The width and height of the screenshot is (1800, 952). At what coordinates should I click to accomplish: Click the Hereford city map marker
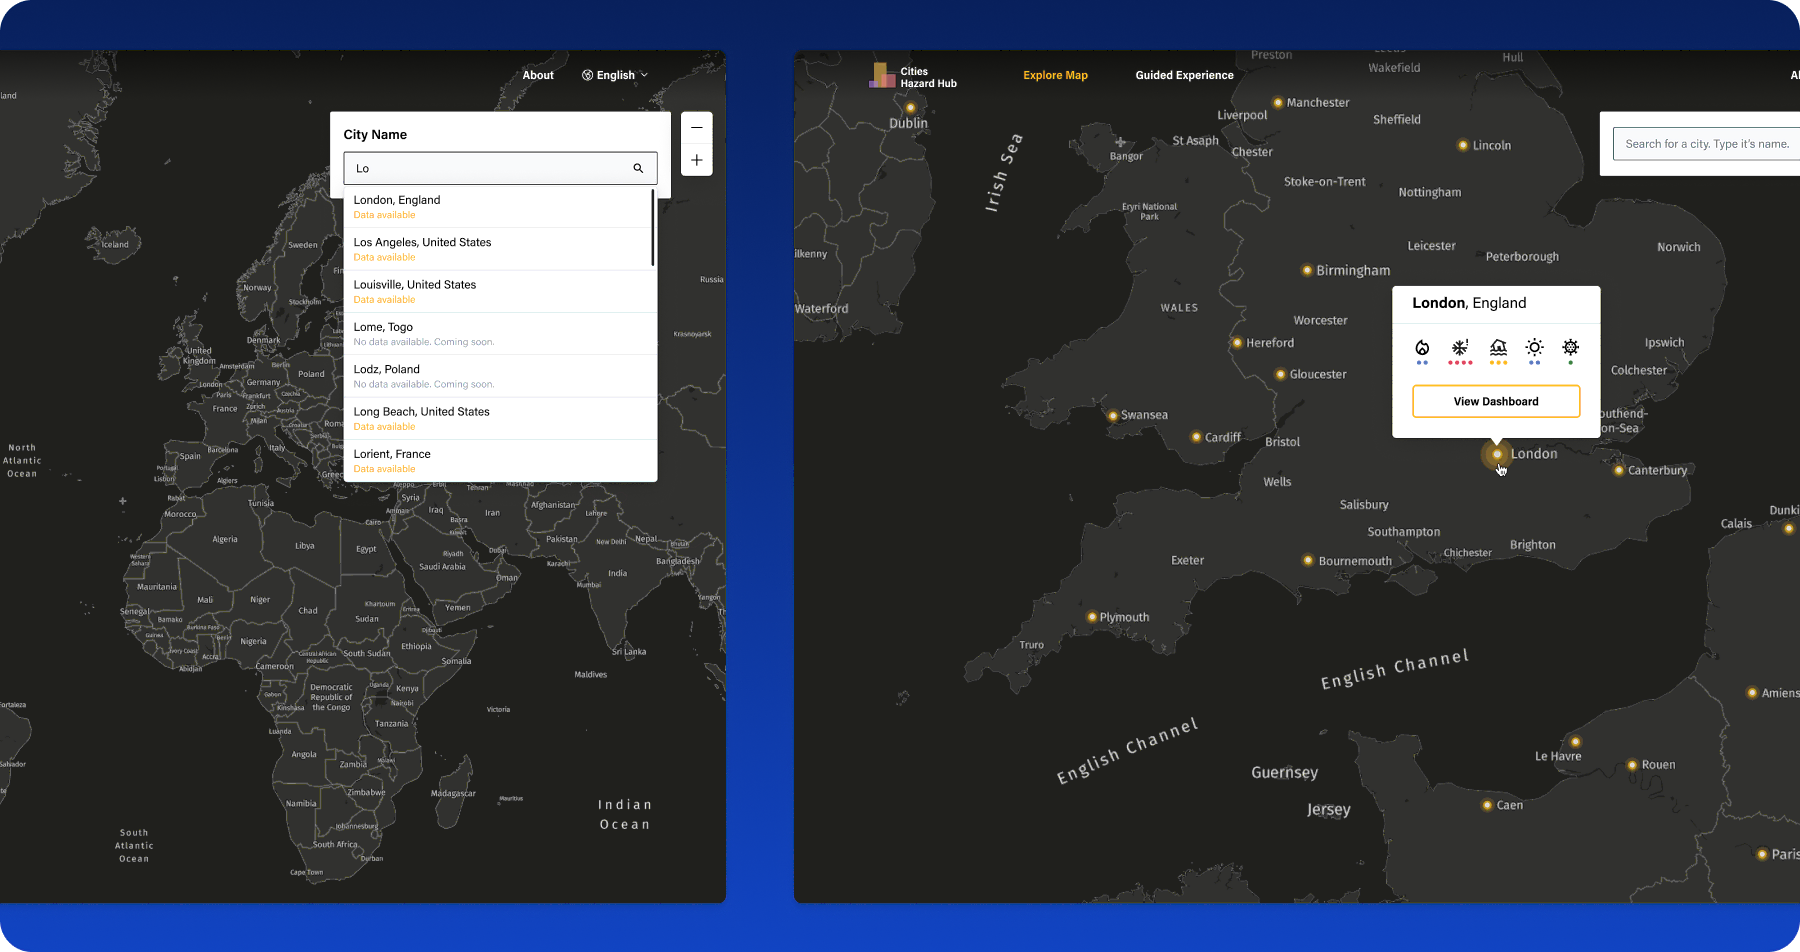[x=1237, y=342]
